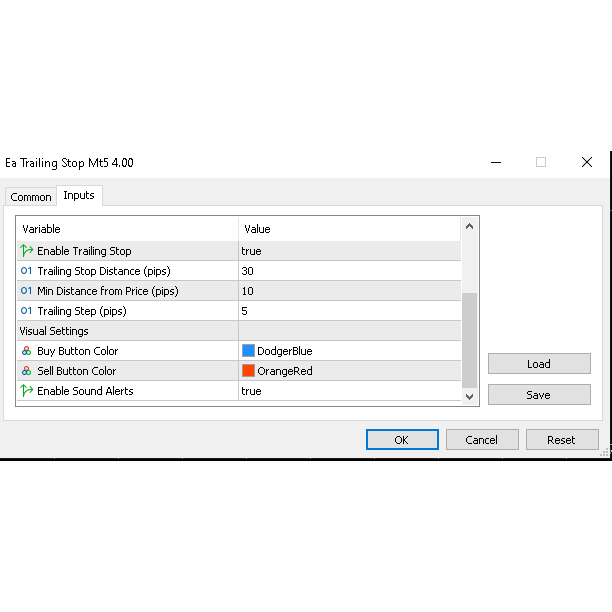Click the Buy Button Color palette icon
This screenshot has height=612, width=612.
26,351
